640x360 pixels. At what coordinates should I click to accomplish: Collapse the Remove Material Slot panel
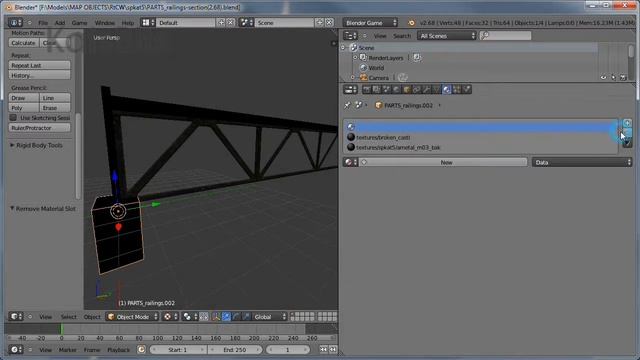coord(12,208)
